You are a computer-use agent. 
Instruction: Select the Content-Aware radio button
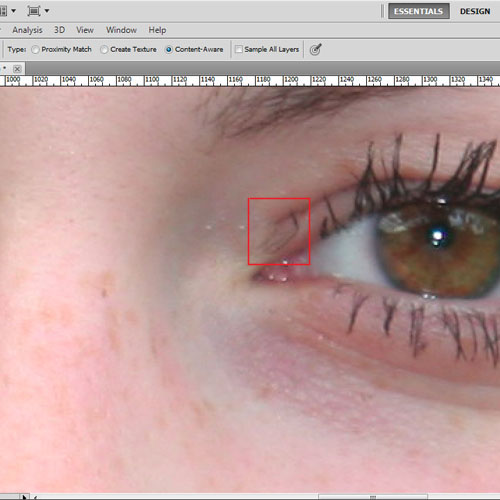click(169, 50)
